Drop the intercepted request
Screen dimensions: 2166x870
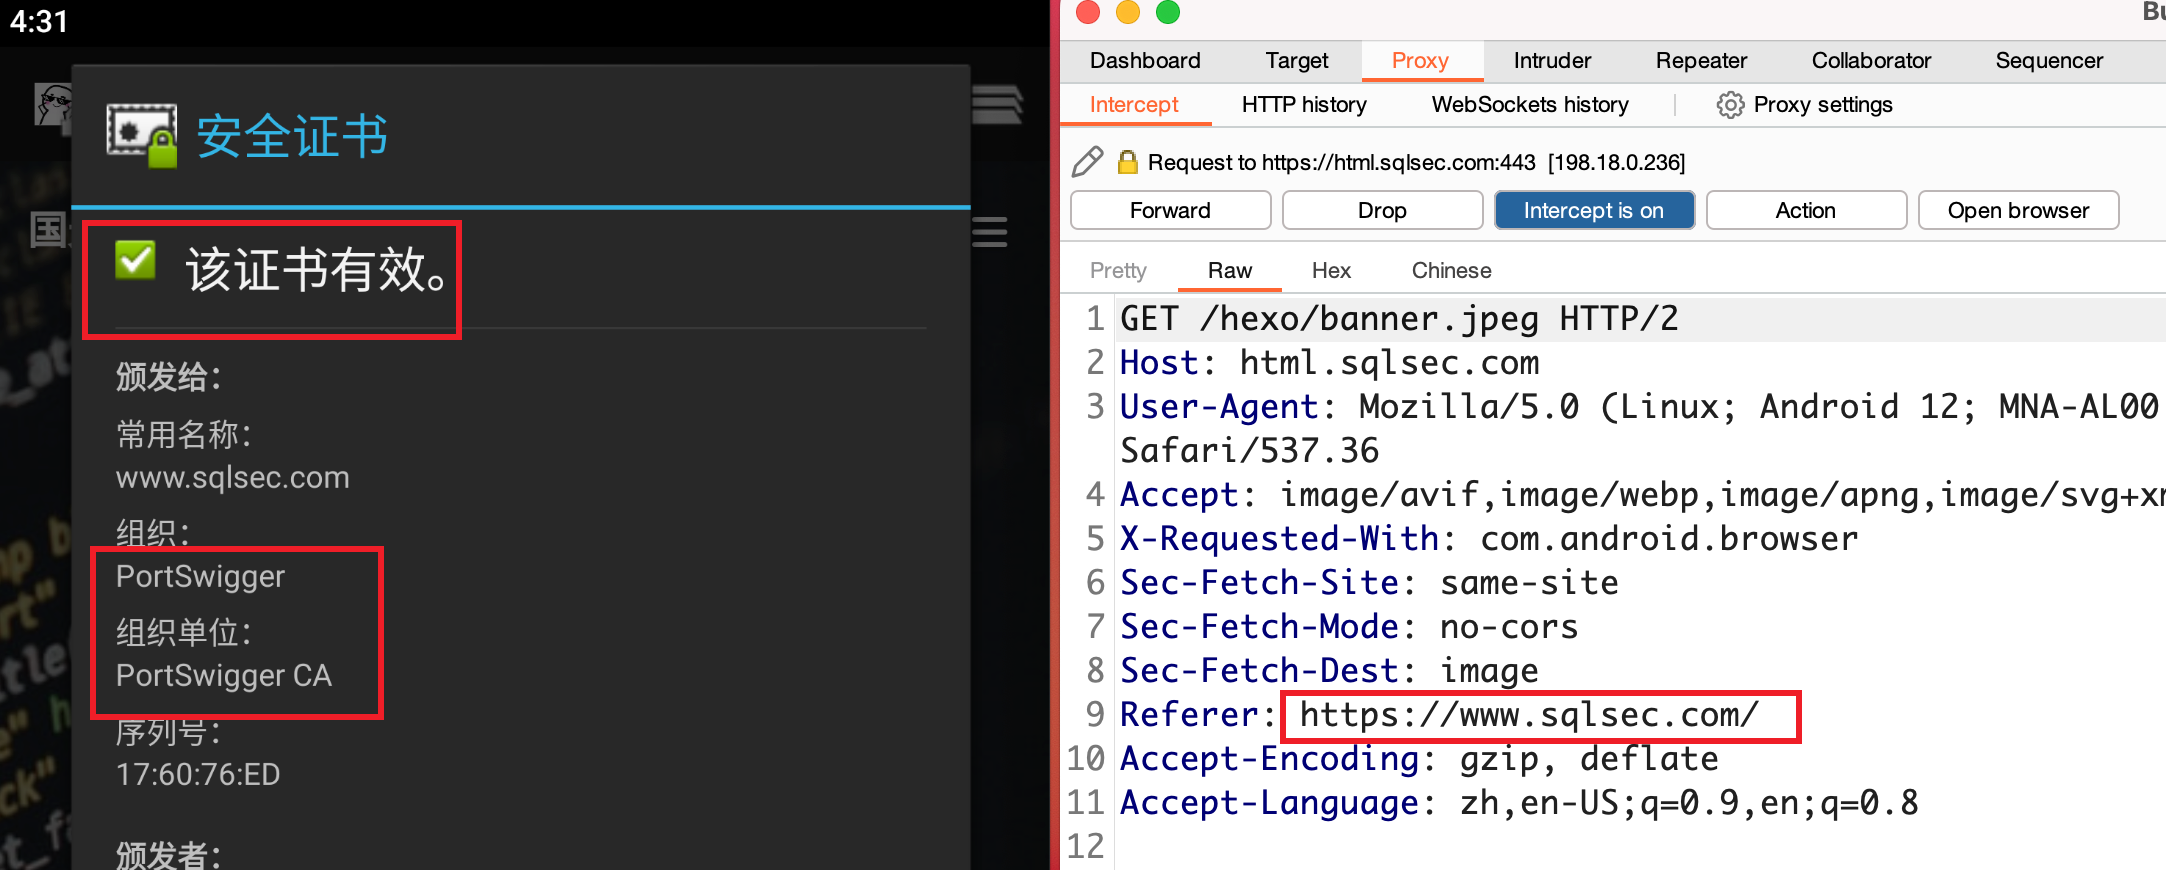click(x=1382, y=210)
